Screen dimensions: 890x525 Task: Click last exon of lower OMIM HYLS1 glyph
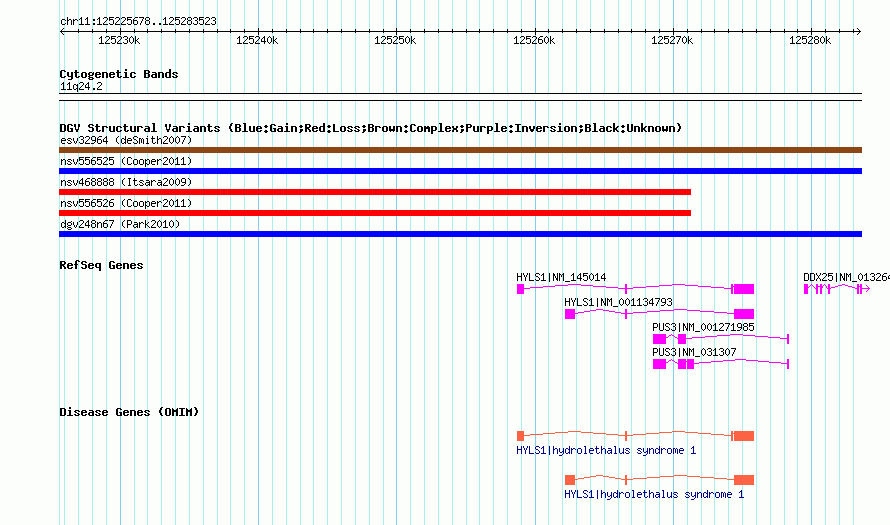click(x=744, y=480)
